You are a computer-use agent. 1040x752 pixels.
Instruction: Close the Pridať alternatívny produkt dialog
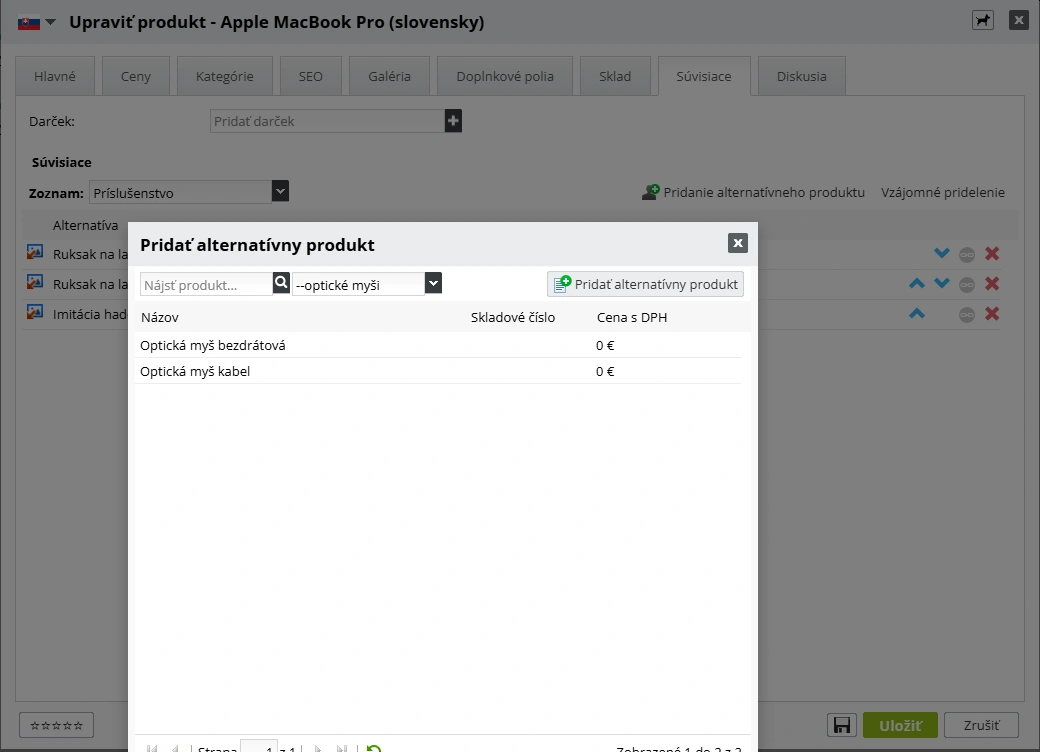click(738, 243)
